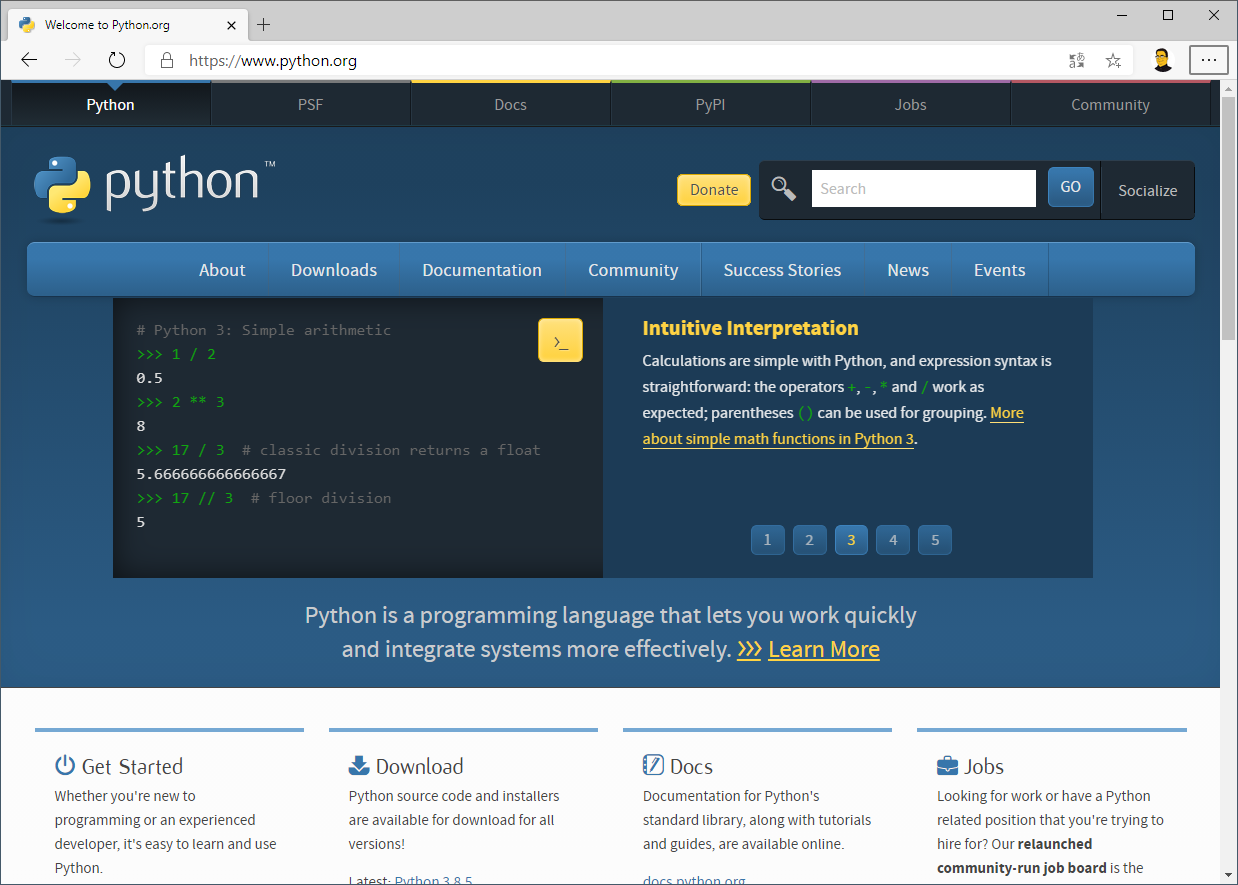Image resolution: width=1238 pixels, height=885 pixels.
Task: Expand the Socialize menu
Action: click(x=1147, y=190)
